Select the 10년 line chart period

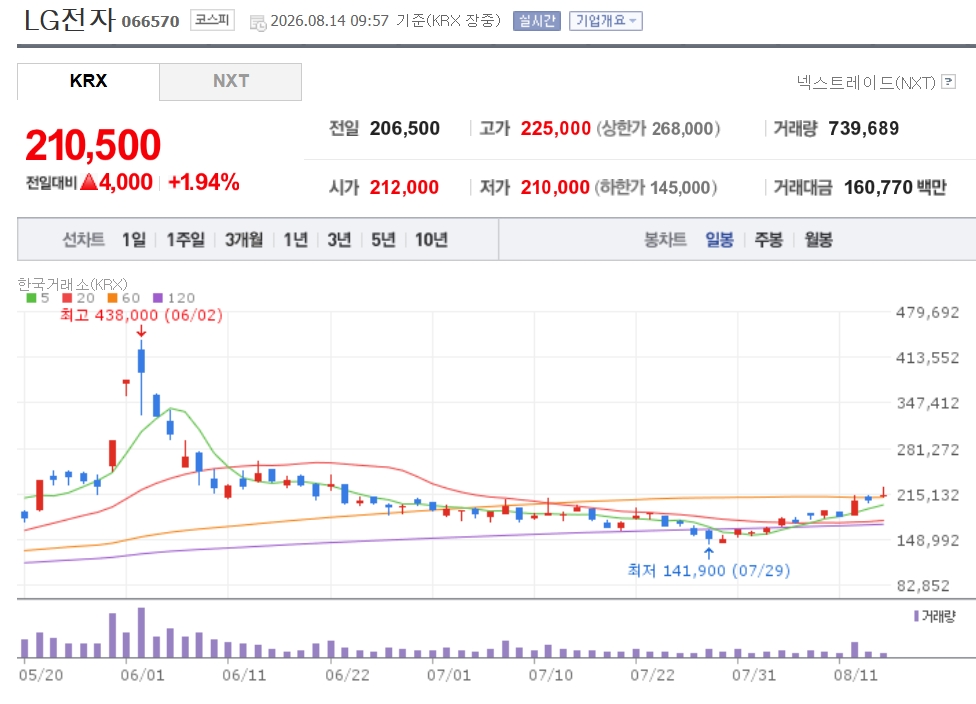[x=431, y=240]
